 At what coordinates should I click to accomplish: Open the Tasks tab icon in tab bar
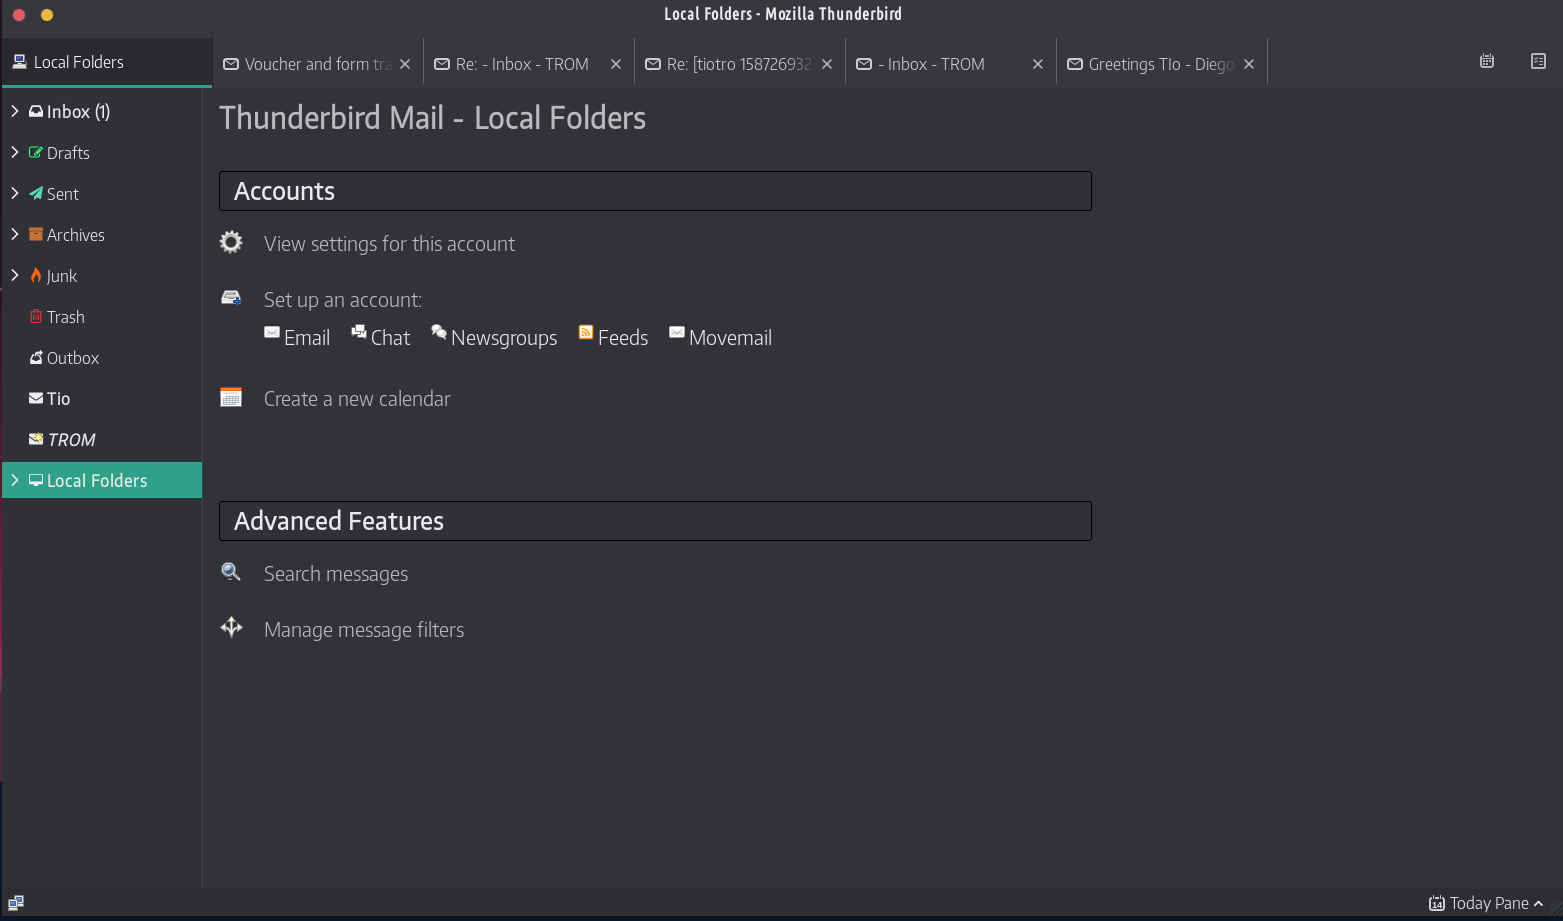tap(1538, 61)
